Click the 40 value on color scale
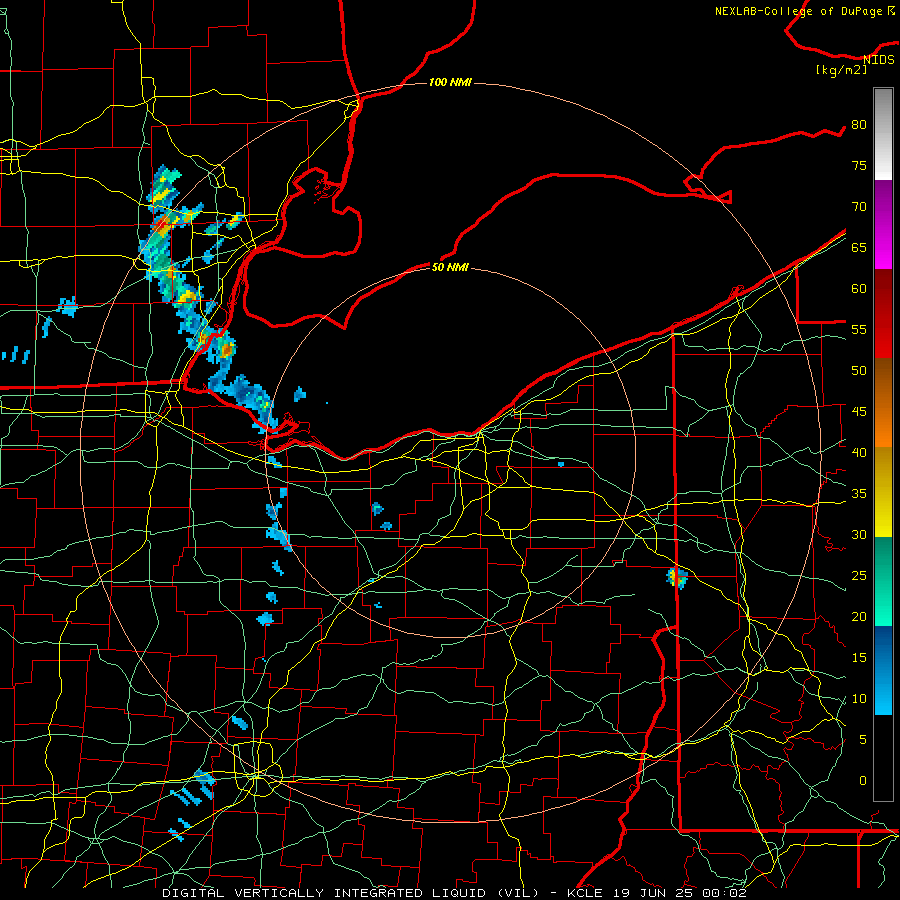 pyautogui.click(x=859, y=452)
